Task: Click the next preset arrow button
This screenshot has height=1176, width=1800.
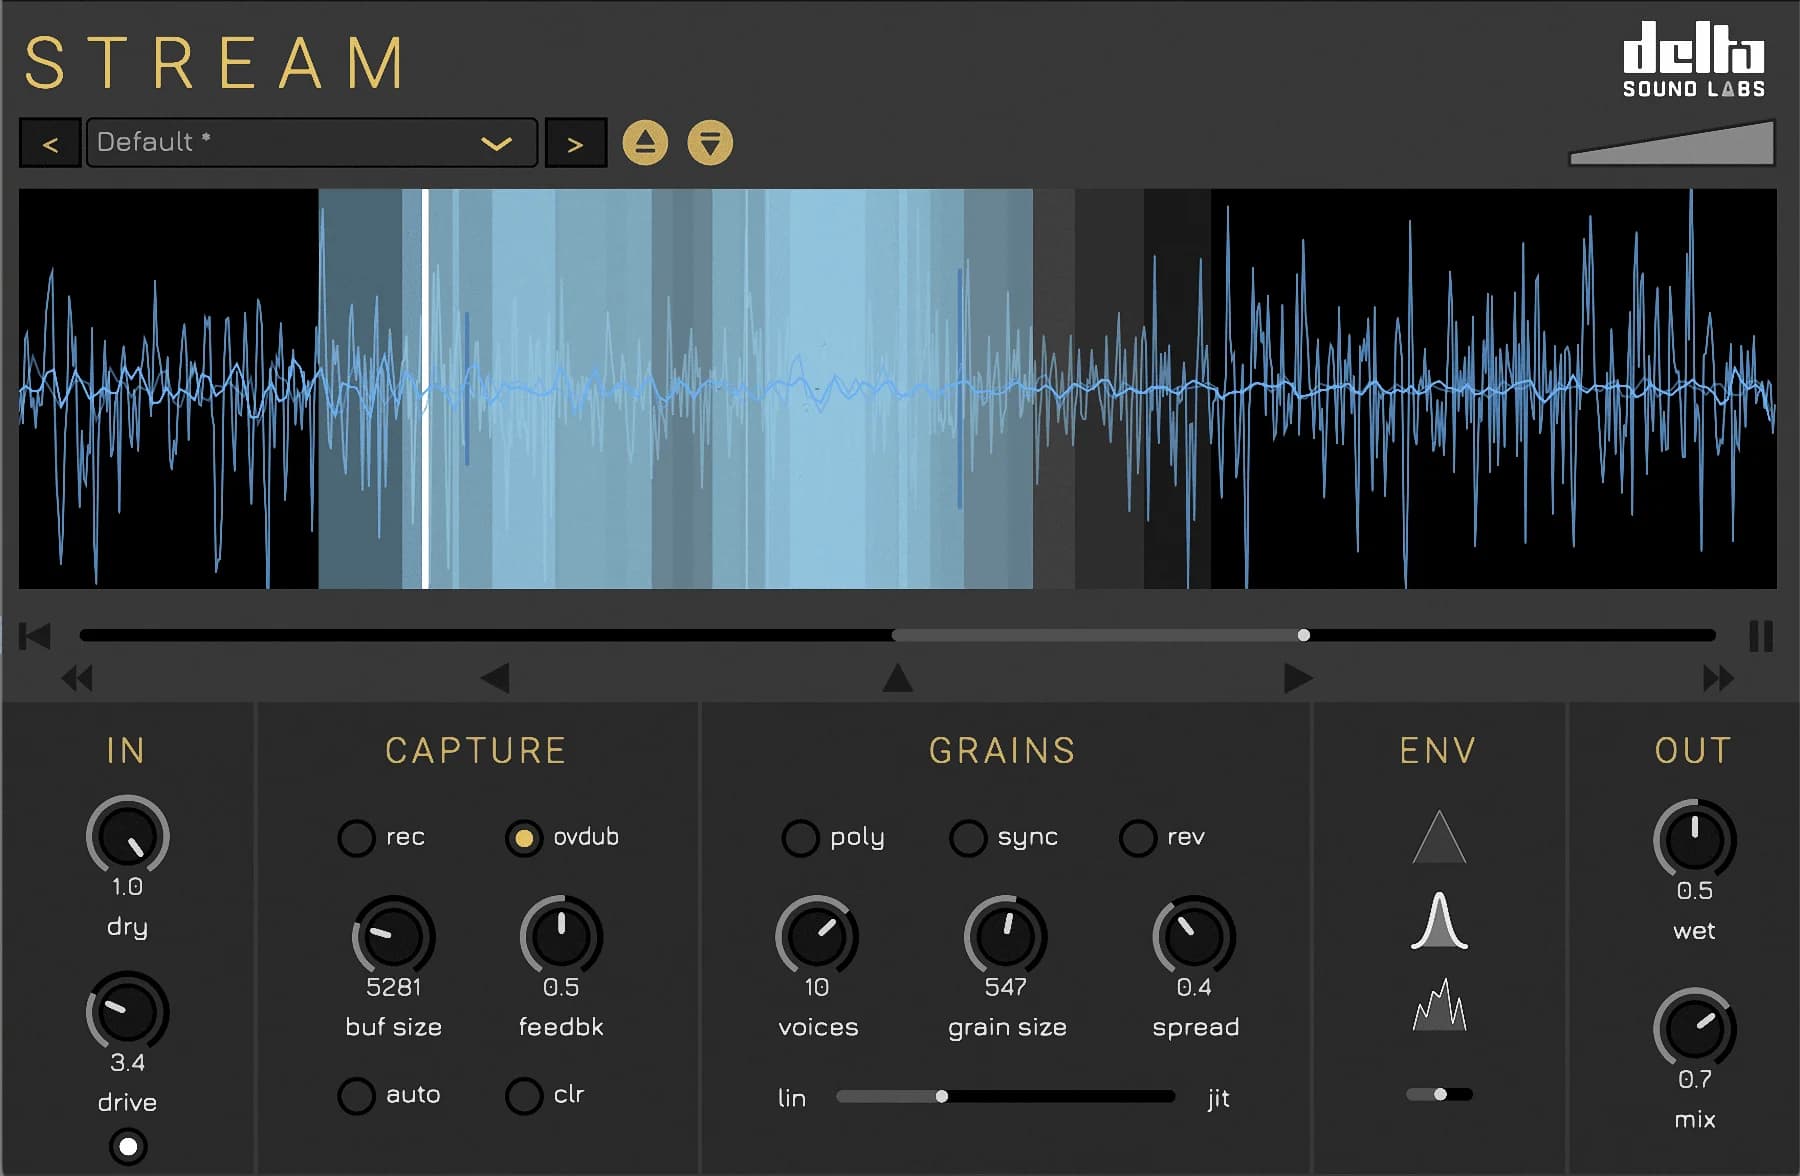Action: point(575,142)
